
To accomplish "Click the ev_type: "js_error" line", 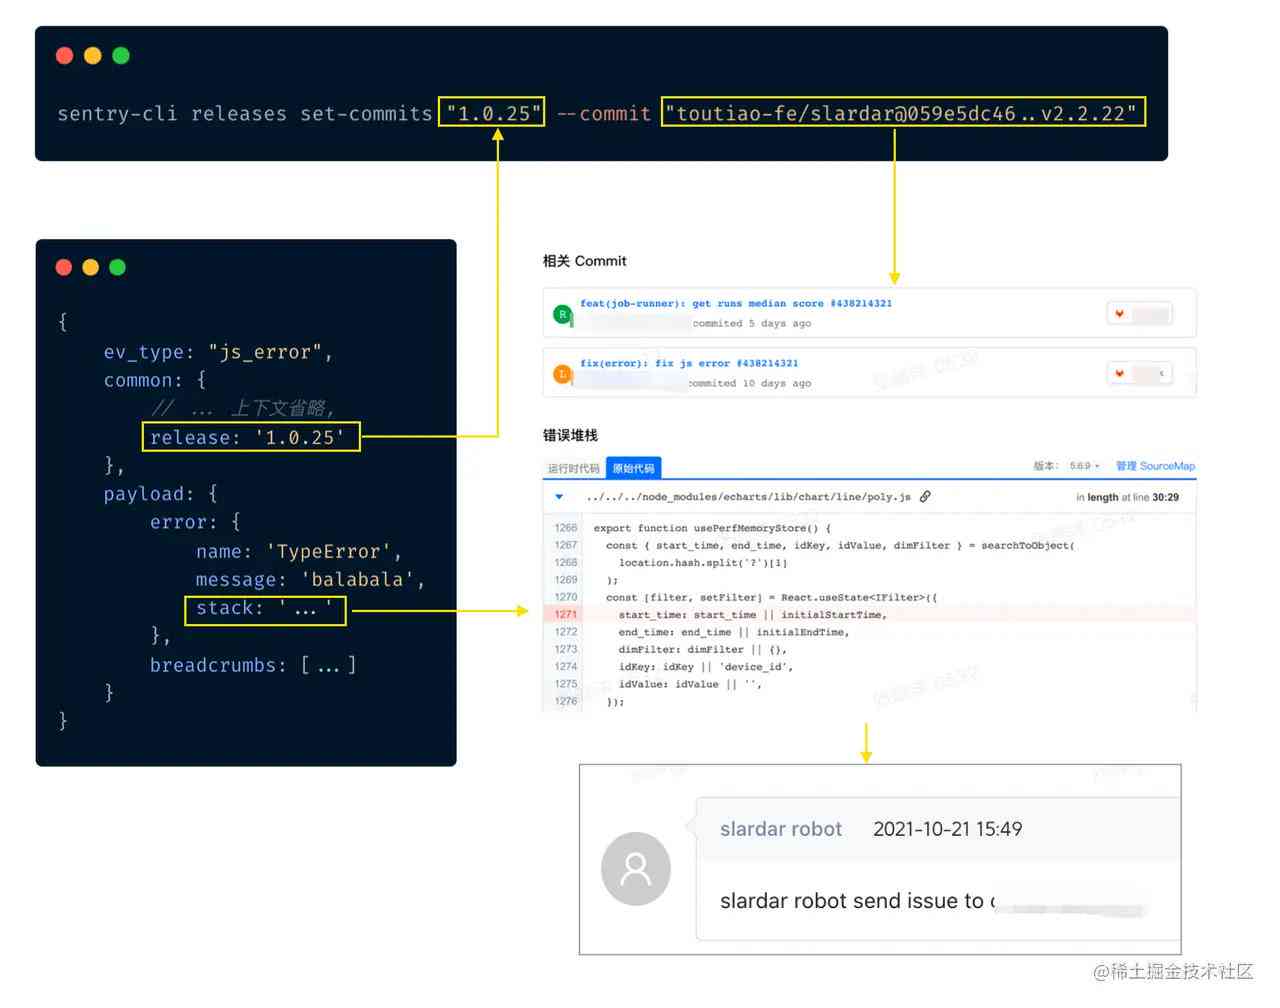I will pyautogui.click(x=217, y=352).
